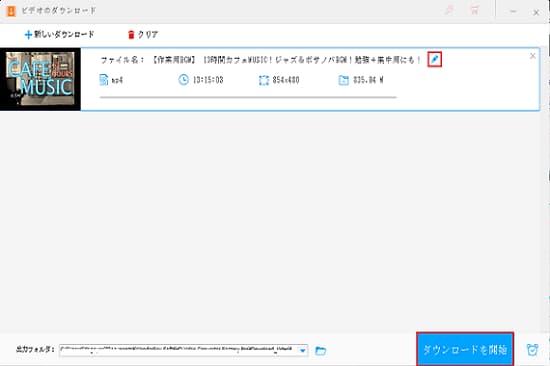
Task: Click the クリア trash button
Action: coord(142,34)
